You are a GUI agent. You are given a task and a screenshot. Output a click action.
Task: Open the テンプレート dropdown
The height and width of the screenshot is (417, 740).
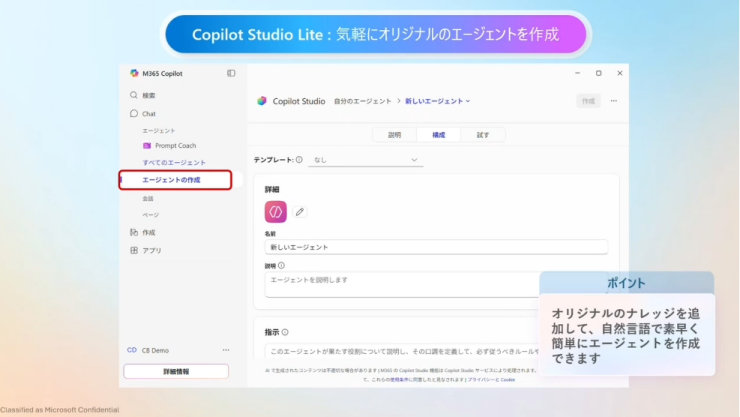[x=366, y=160]
